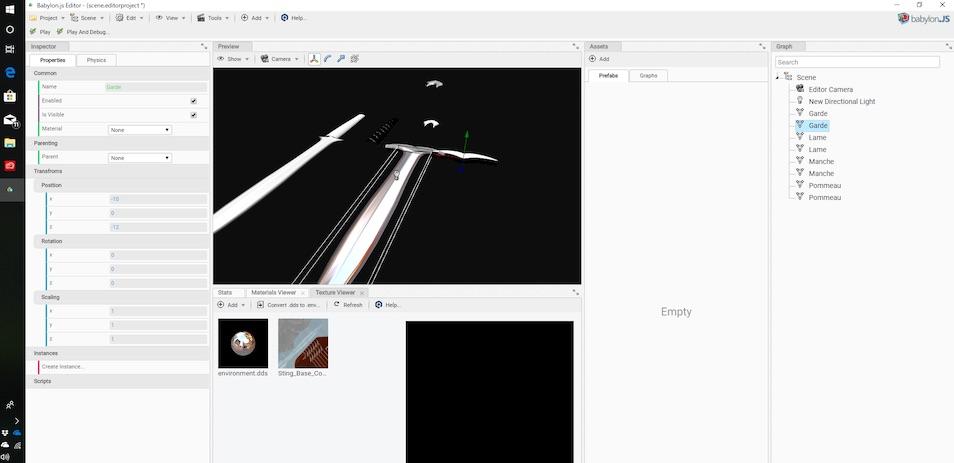Maximize the Graph panel

tap(949, 46)
